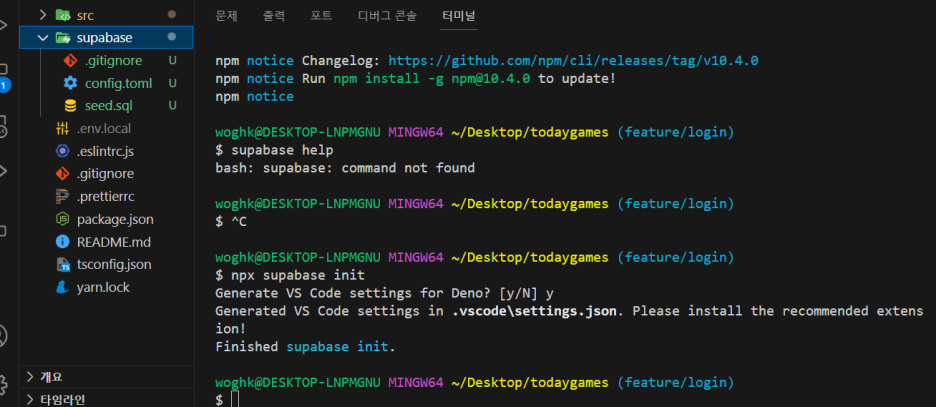Click the 'Finished supabase init.' line
Viewport: 936px width, 407px height.
305,347
